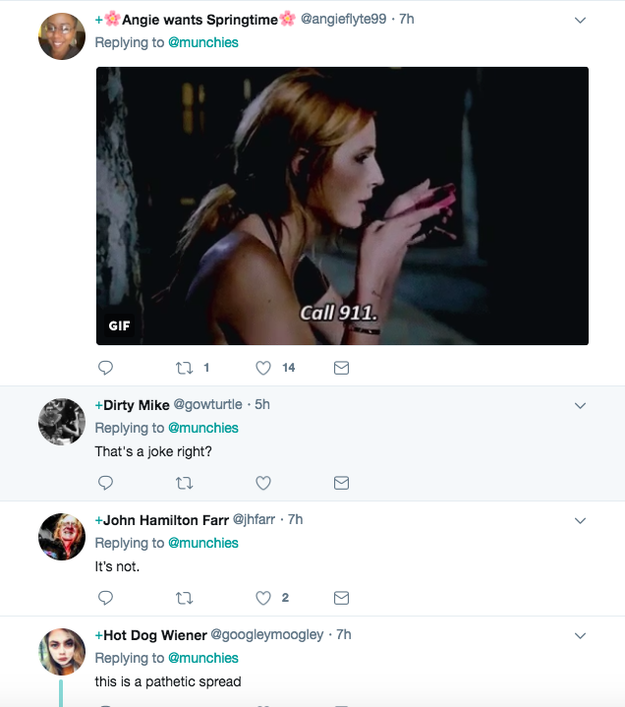This screenshot has width=625, height=707.
Task: Like Angie's tweet with 14 likes
Action: click(264, 368)
